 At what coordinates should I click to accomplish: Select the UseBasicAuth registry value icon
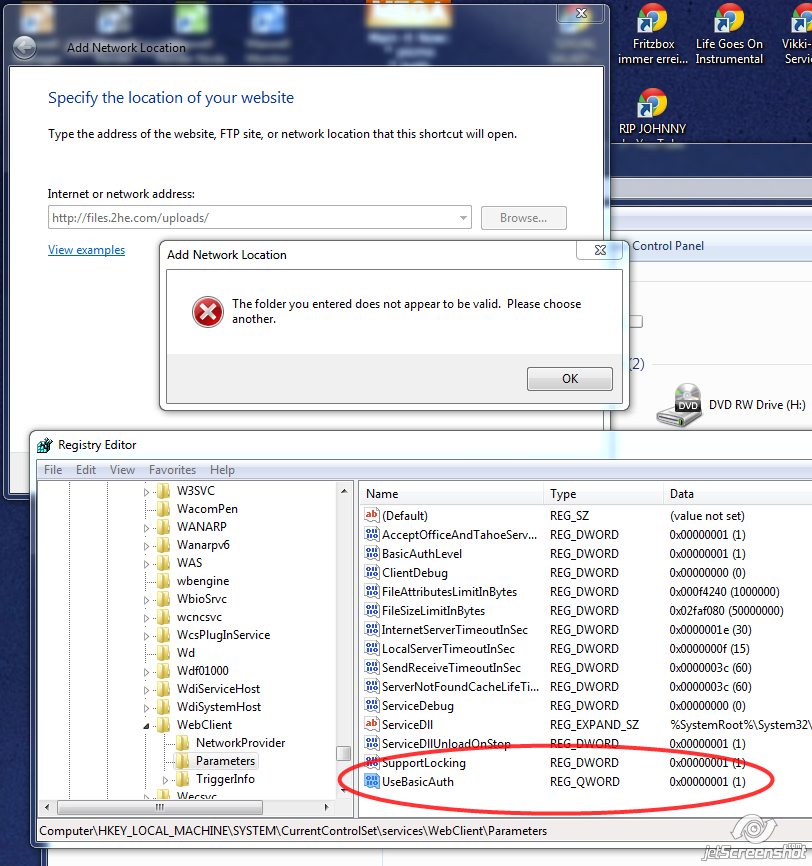click(372, 781)
